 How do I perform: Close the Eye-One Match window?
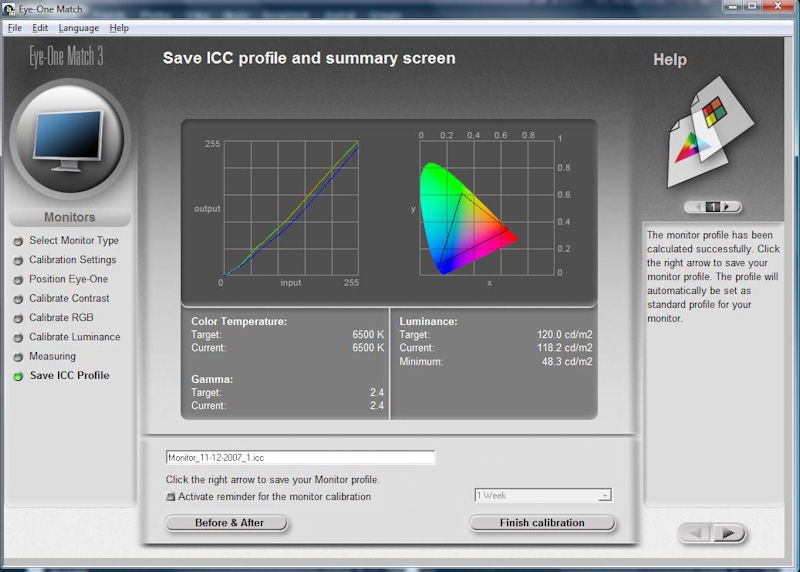(x=778, y=7)
